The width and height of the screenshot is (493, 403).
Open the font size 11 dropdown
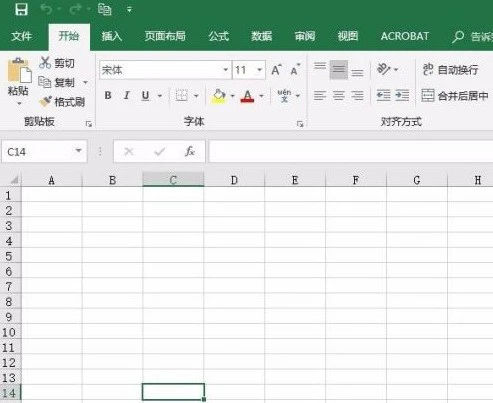coord(259,70)
